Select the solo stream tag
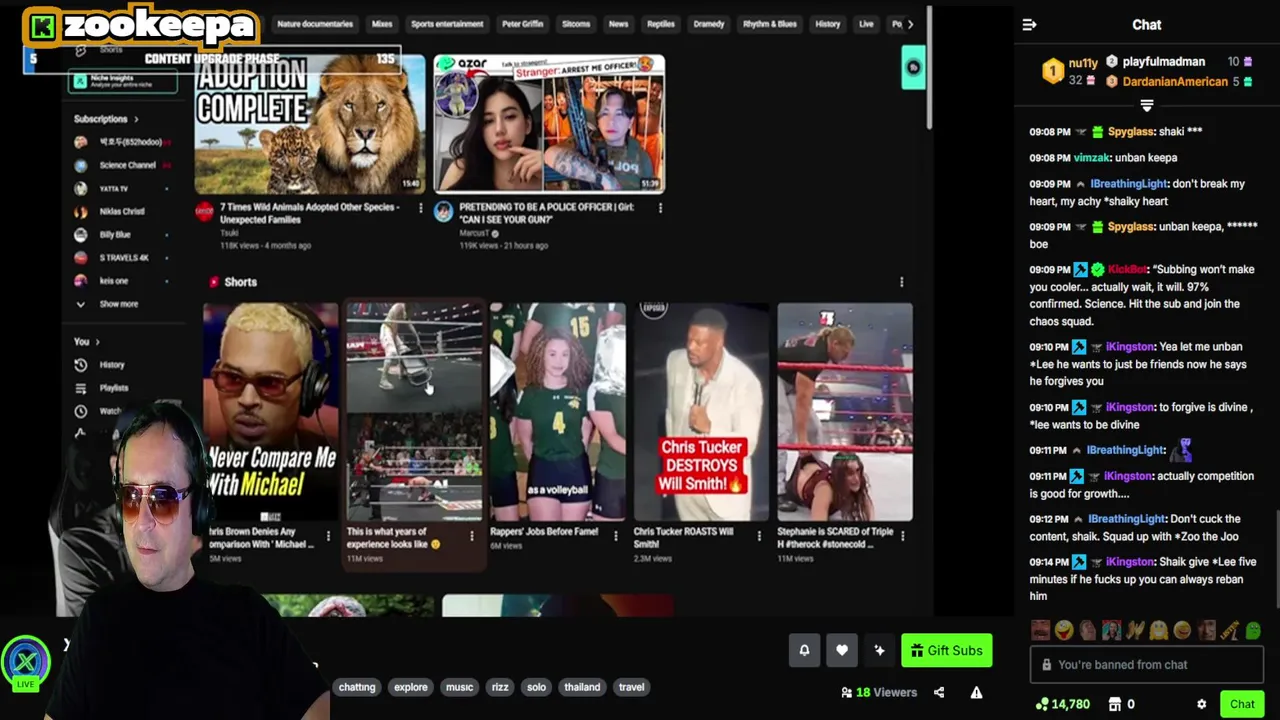 point(536,687)
